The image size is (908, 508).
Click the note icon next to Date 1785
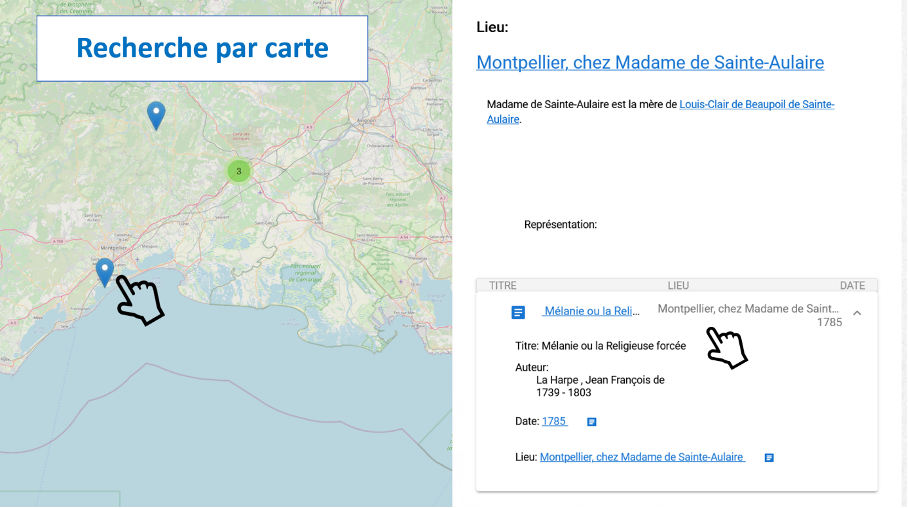(592, 422)
